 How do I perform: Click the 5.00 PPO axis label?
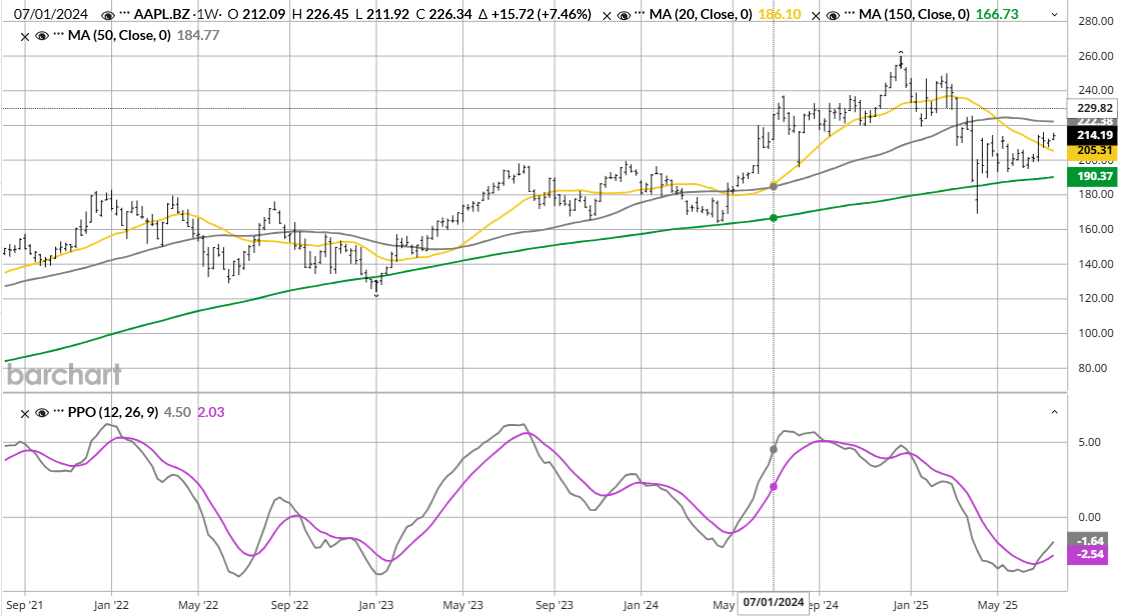pyautogui.click(x=1090, y=442)
